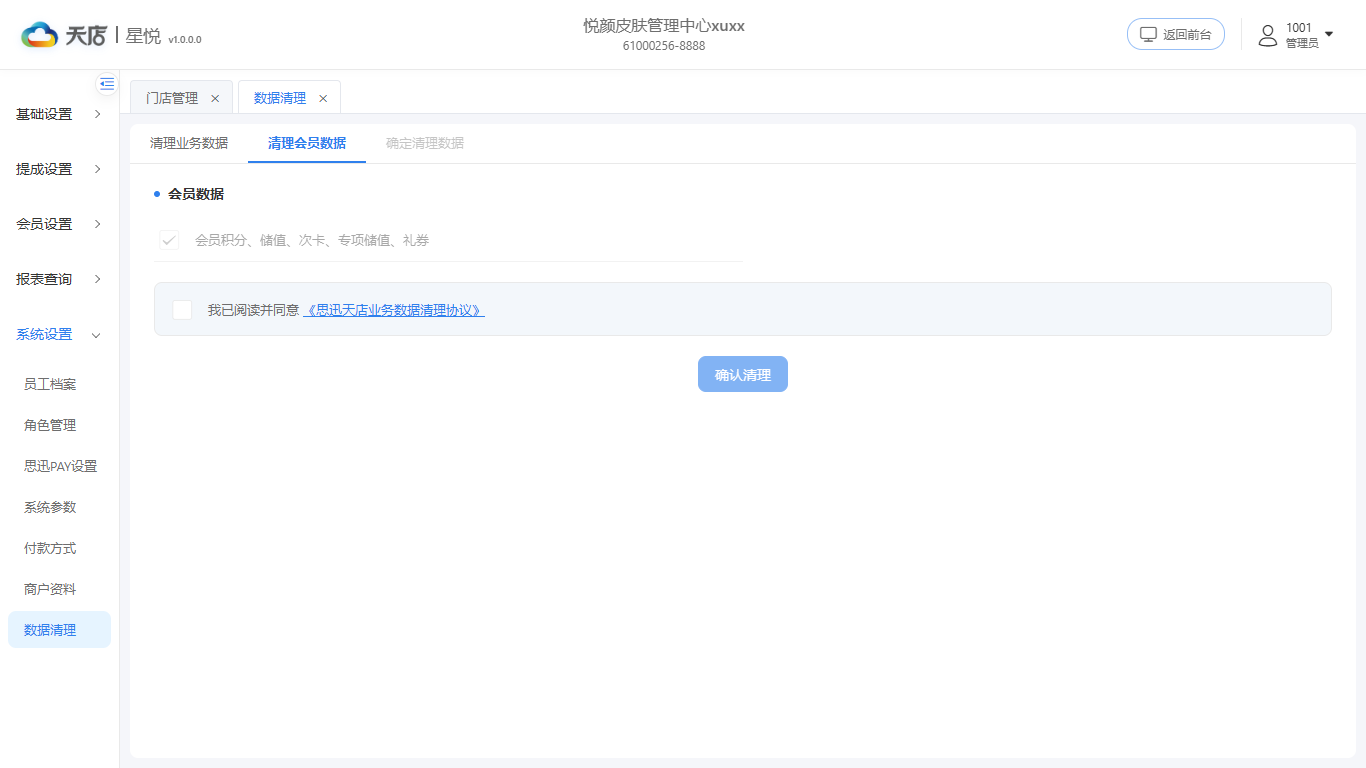Expand the 基础设置 menu
The height and width of the screenshot is (768, 1366).
(x=59, y=114)
